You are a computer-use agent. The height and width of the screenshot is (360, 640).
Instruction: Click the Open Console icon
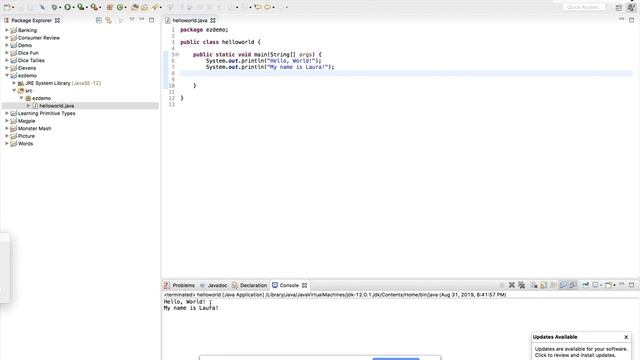(608, 285)
